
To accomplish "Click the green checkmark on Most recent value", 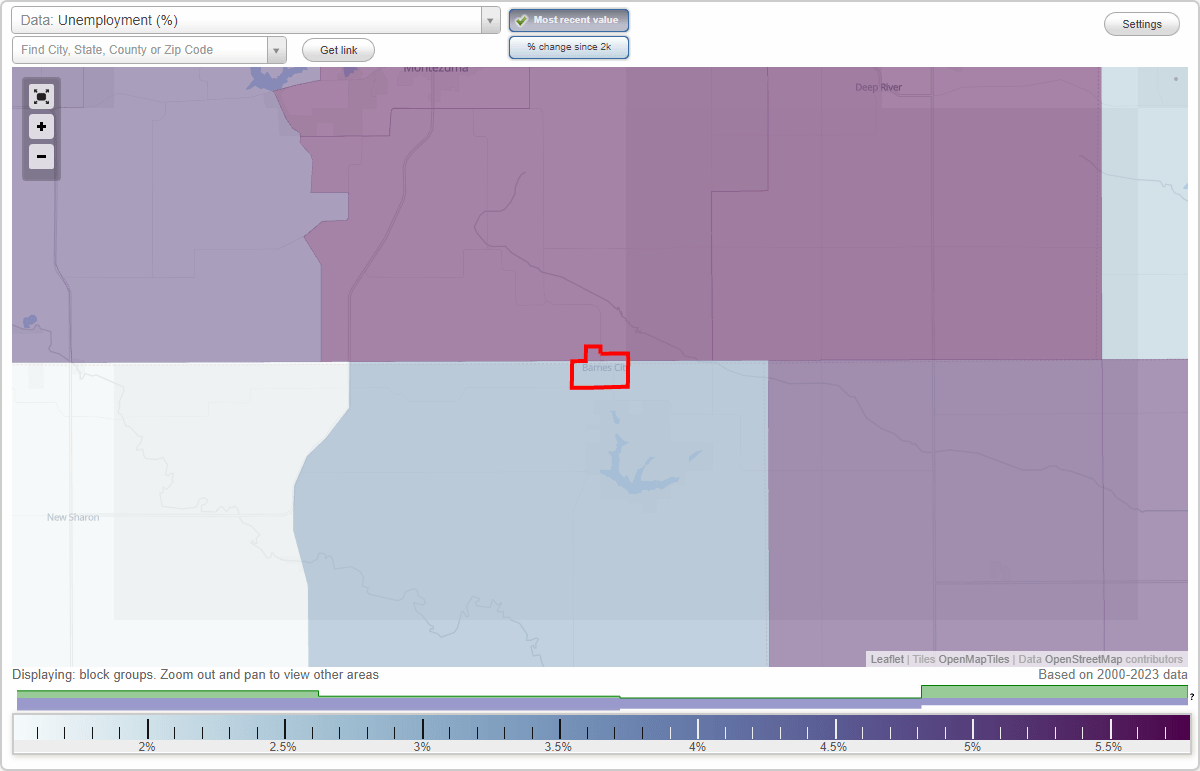I will coord(521,19).
